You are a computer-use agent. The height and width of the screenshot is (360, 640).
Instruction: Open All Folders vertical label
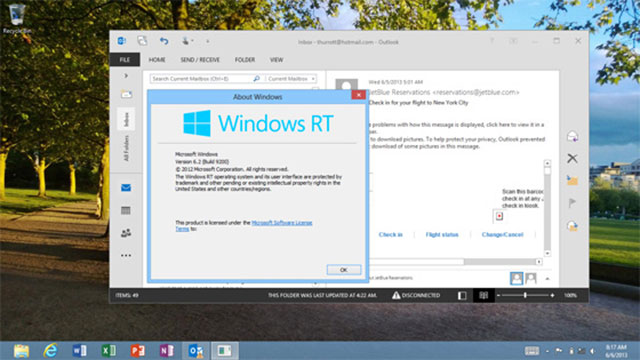pos(126,148)
